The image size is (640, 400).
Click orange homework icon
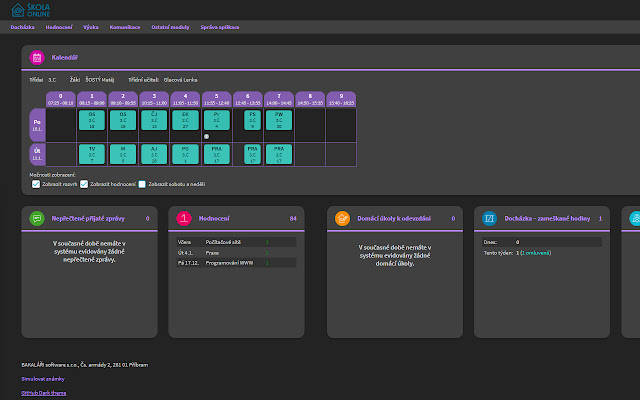342,218
